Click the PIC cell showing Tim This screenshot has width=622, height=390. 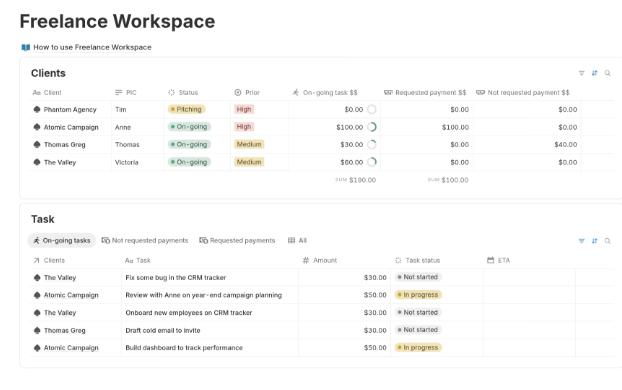pos(138,110)
